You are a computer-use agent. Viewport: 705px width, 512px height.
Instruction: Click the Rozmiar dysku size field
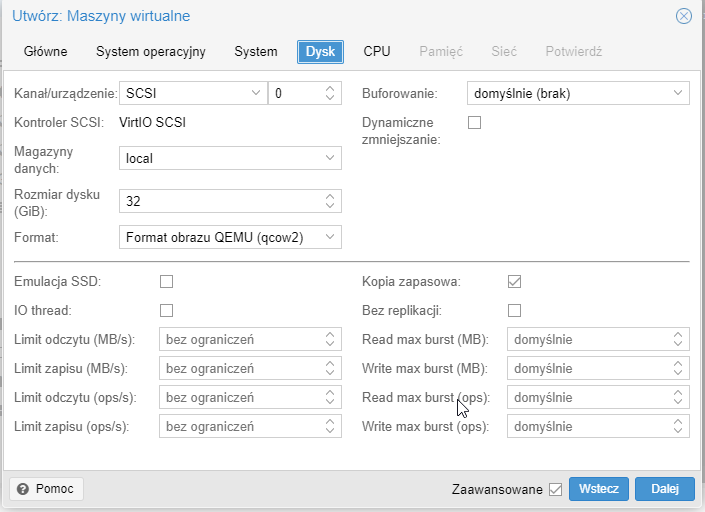[220, 201]
